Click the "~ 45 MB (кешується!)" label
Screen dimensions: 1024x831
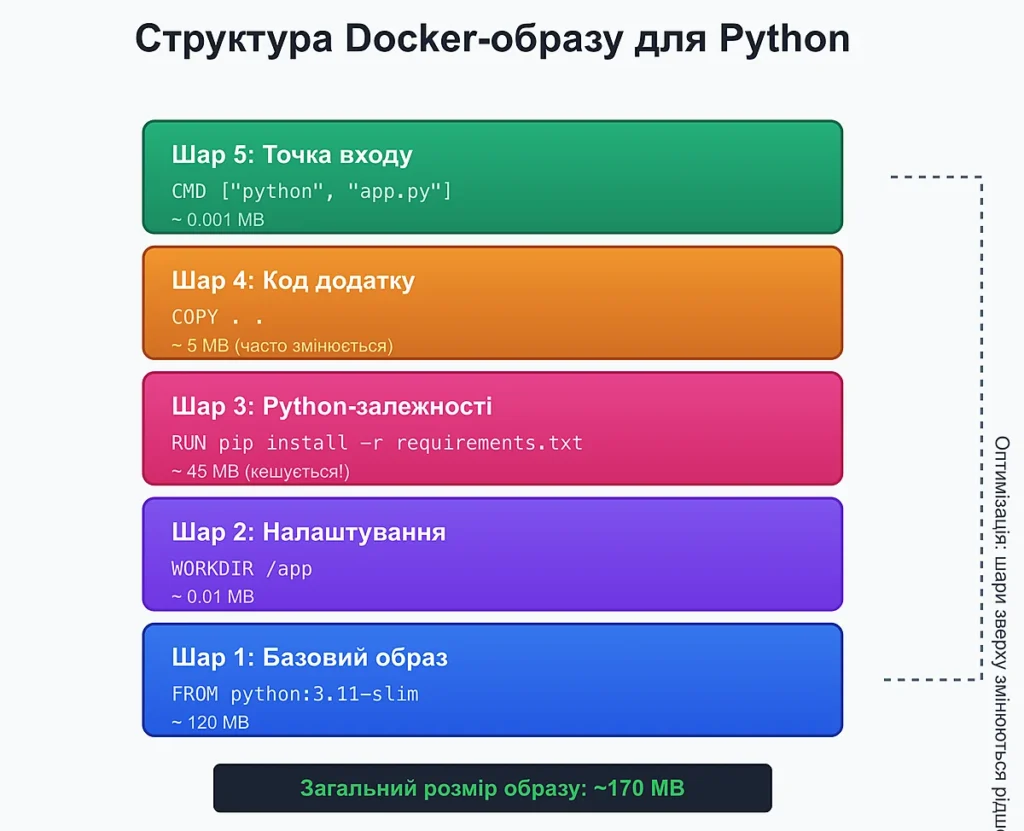[260, 471]
